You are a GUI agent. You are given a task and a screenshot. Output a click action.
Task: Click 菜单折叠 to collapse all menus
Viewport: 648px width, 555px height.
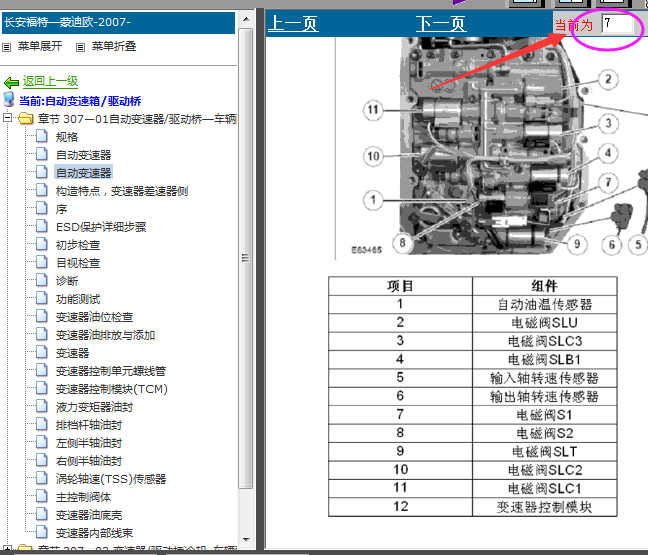114,46
